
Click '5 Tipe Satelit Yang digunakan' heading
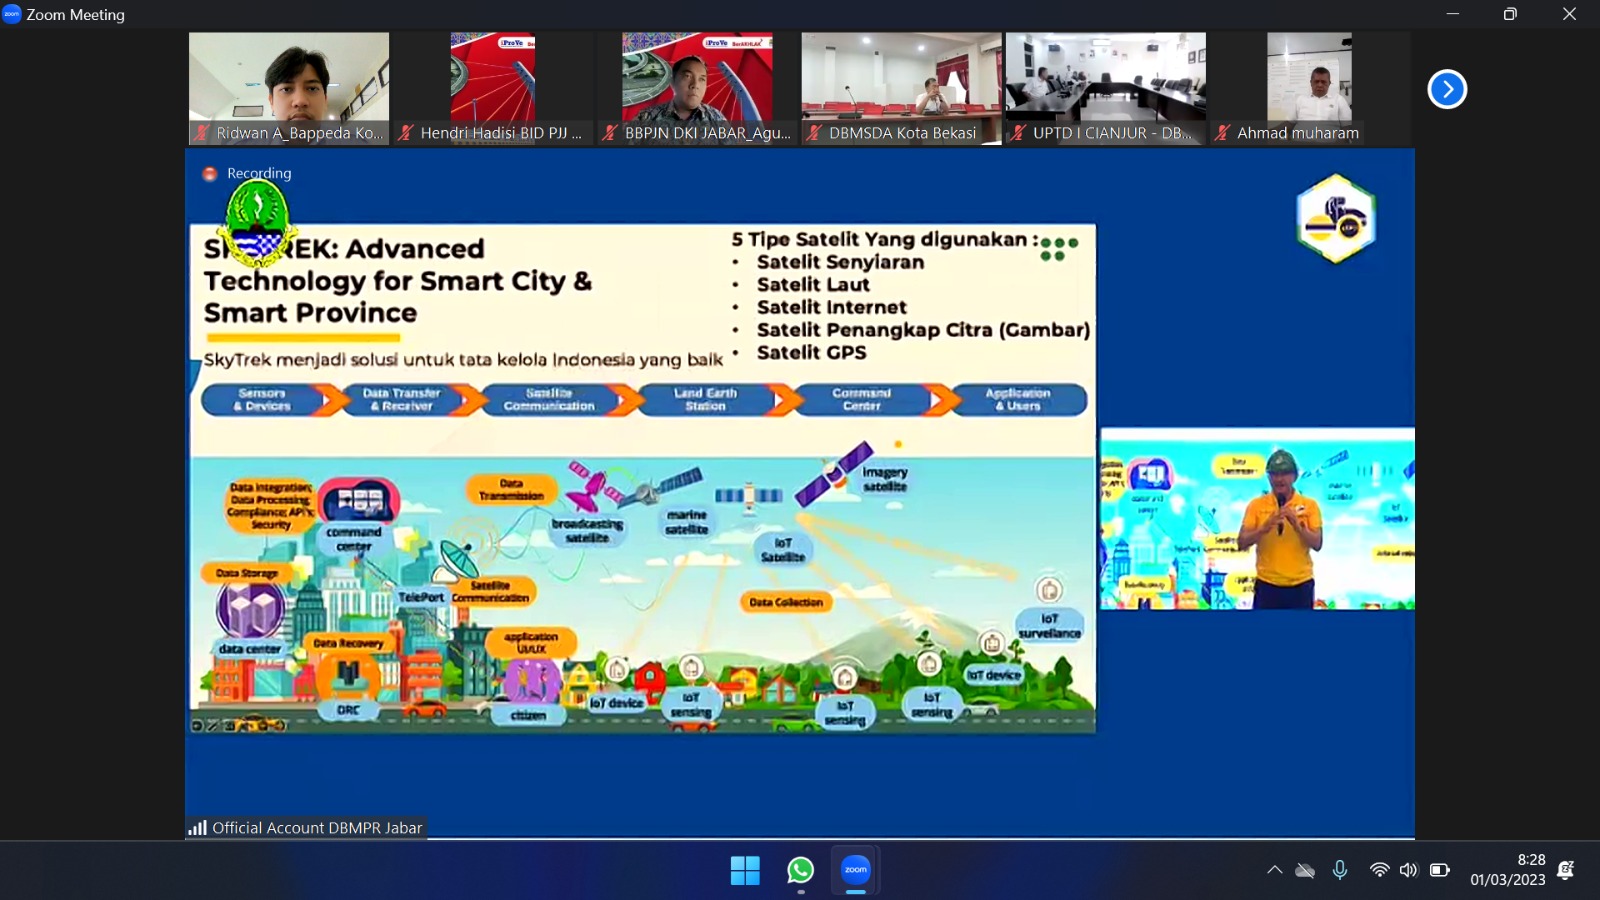[884, 239]
